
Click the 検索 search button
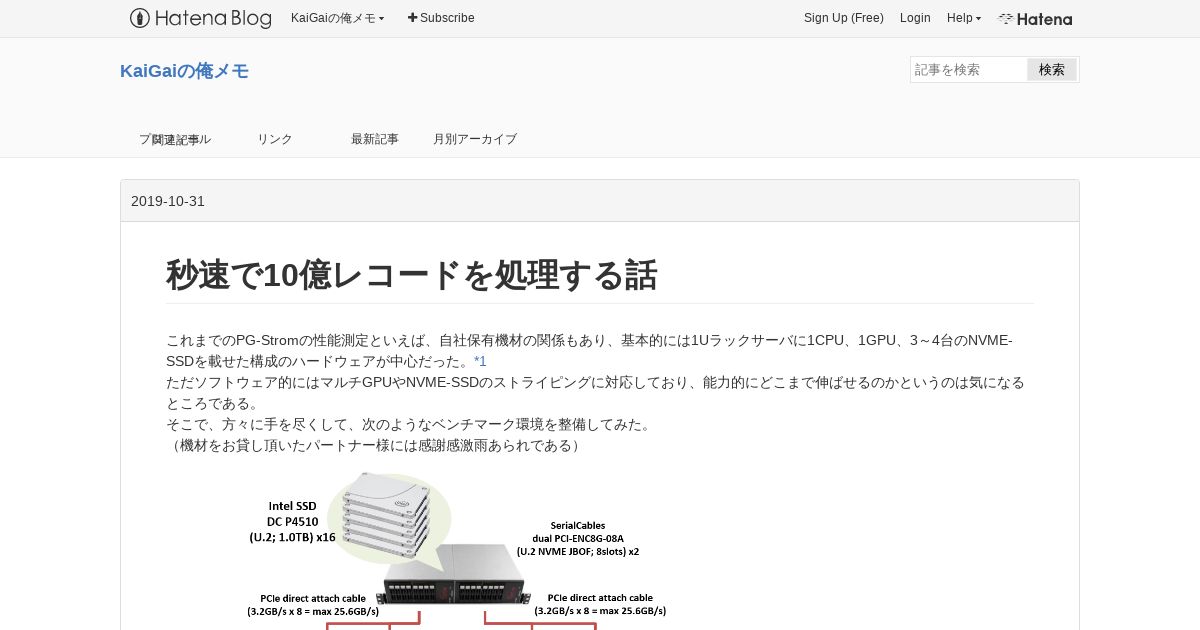tap(1052, 69)
